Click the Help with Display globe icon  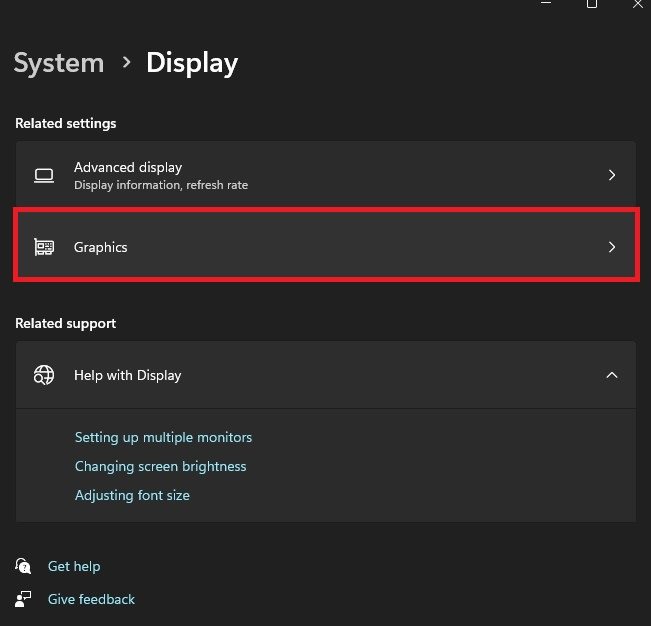point(44,375)
